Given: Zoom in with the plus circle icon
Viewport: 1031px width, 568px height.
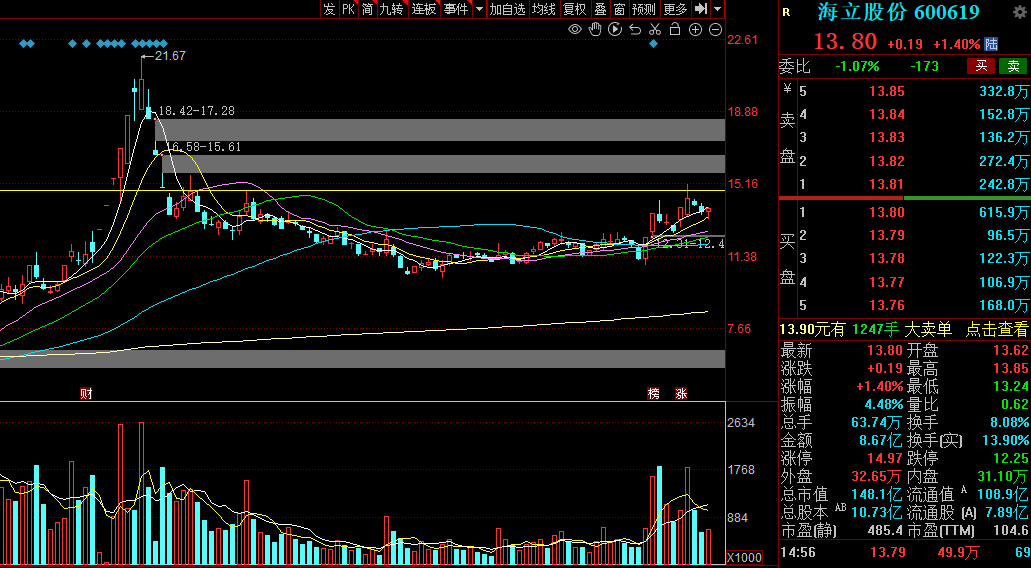Looking at the screenshot, I should 696,29.
